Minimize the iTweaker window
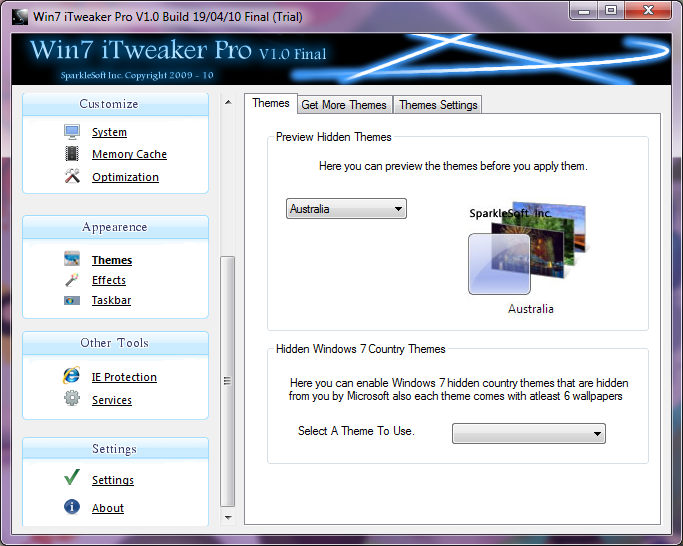Viewport: 683px width, 546px height. tap(584, 10)
